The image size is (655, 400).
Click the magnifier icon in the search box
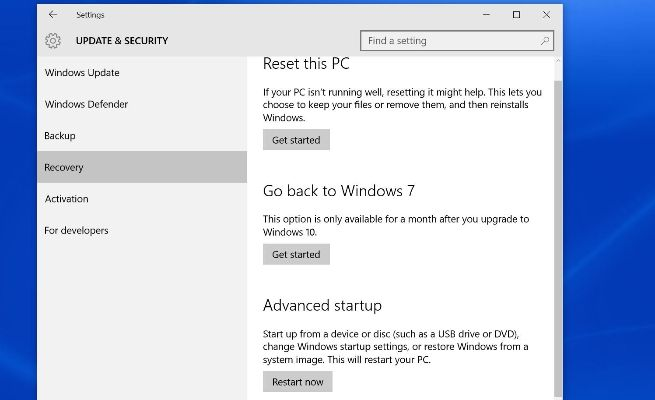click(545, 41)
